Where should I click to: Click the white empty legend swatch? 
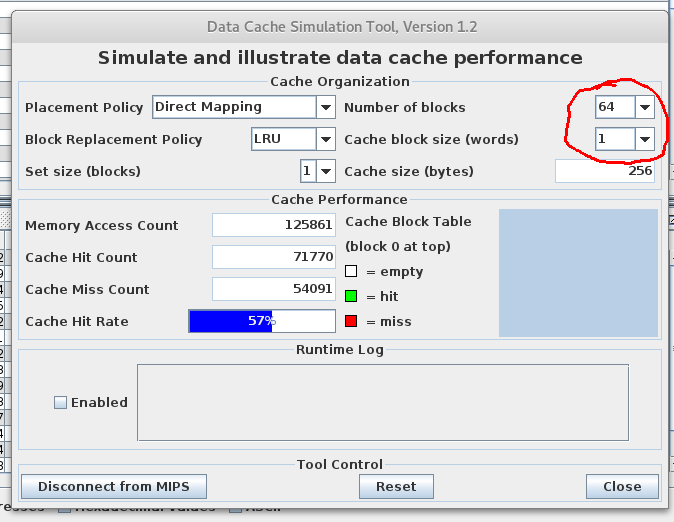point(351,272)
